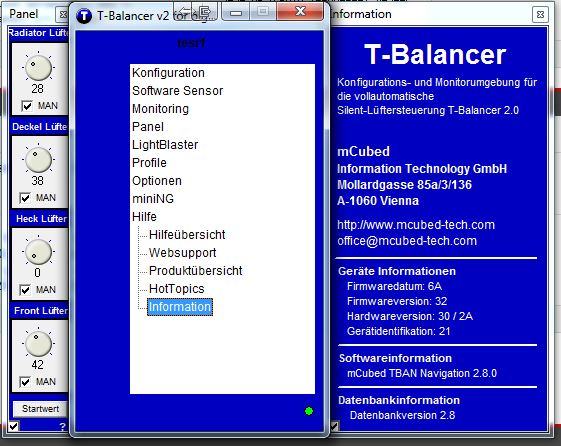Adjust the Deckel Lüfter knob set to 38
Viewport: 561px width, 446px height.
pos(38,160)
